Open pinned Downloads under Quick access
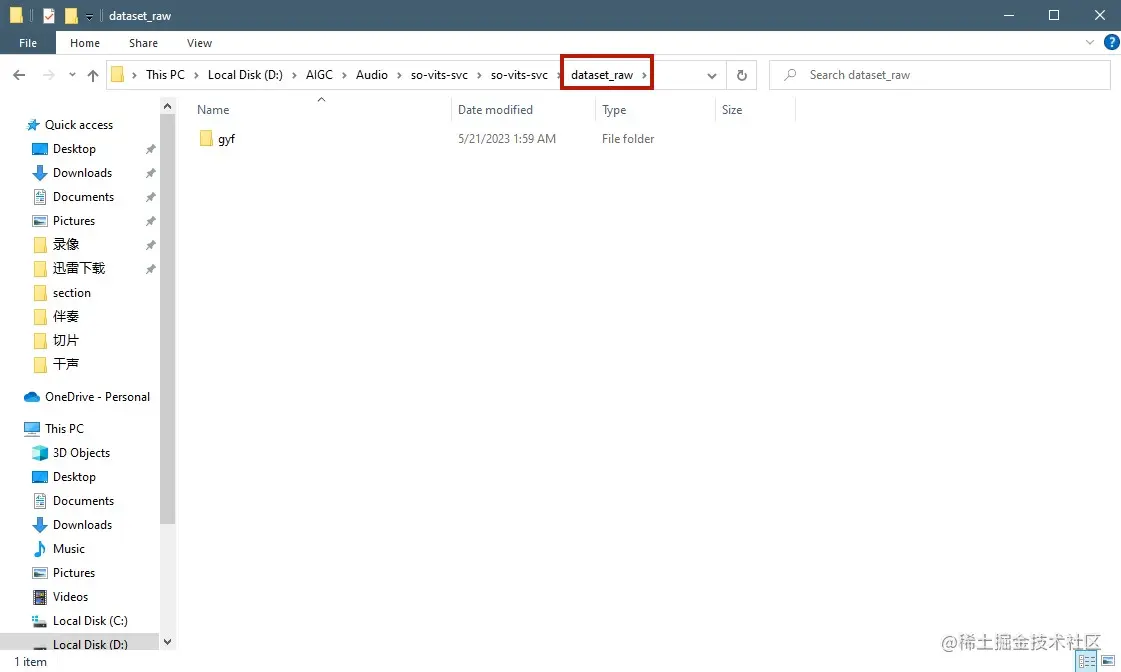Screen dimensions: 1121x672 coord(82,173)
